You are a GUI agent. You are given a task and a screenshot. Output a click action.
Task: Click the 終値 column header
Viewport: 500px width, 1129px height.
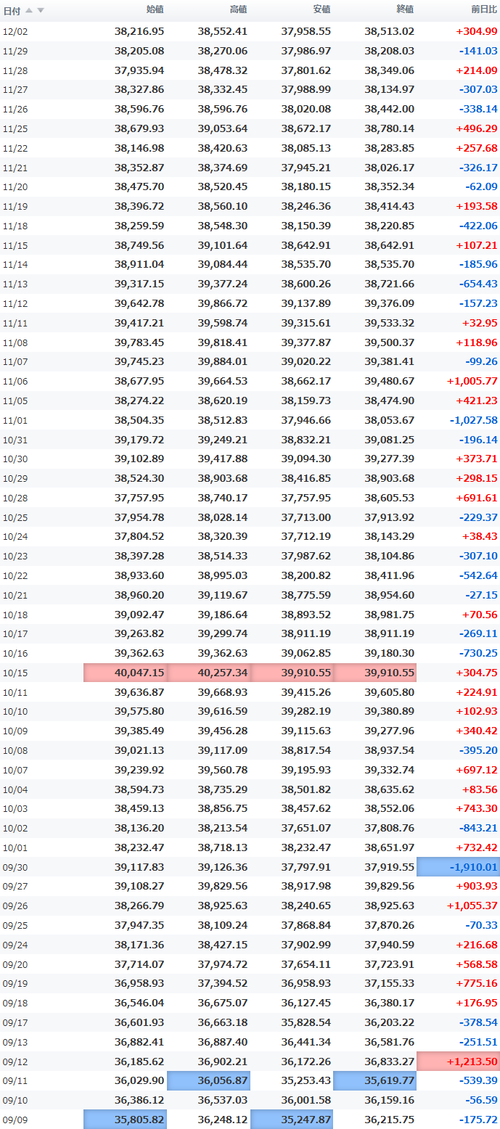(x=405, y=9)
